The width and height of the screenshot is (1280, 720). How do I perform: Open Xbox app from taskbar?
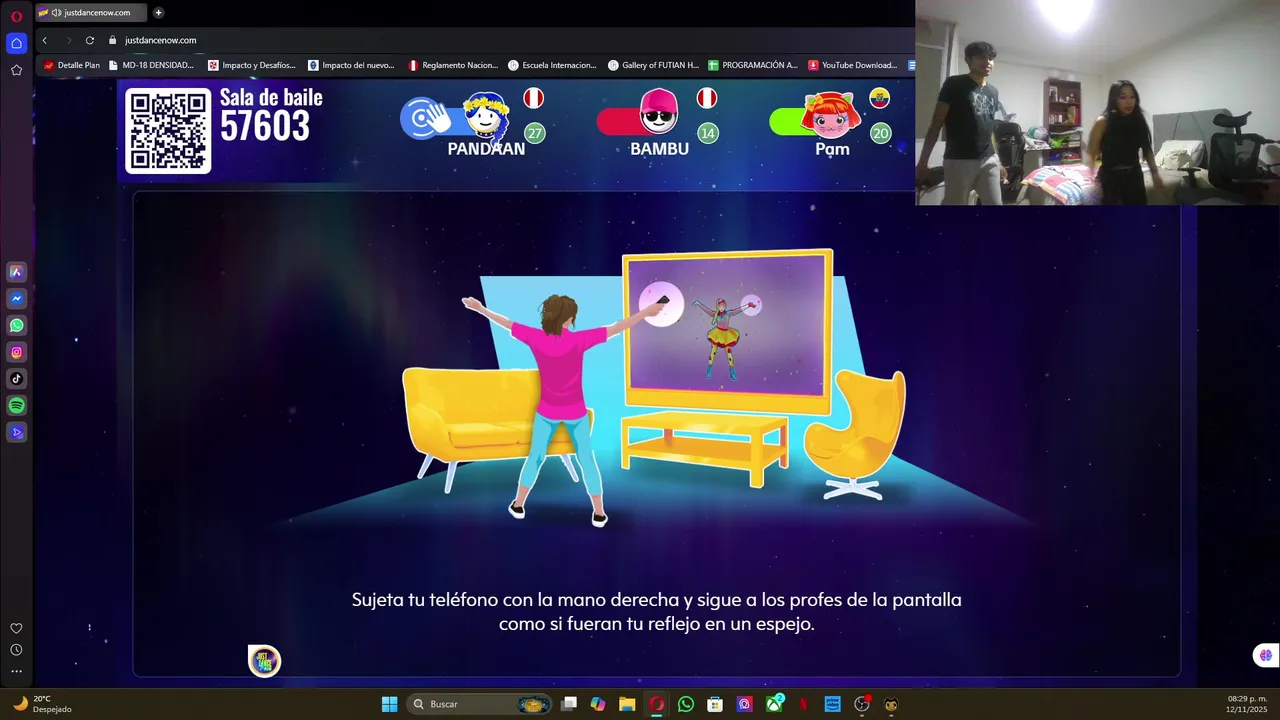pyautogui.click(x=775, y=704)
